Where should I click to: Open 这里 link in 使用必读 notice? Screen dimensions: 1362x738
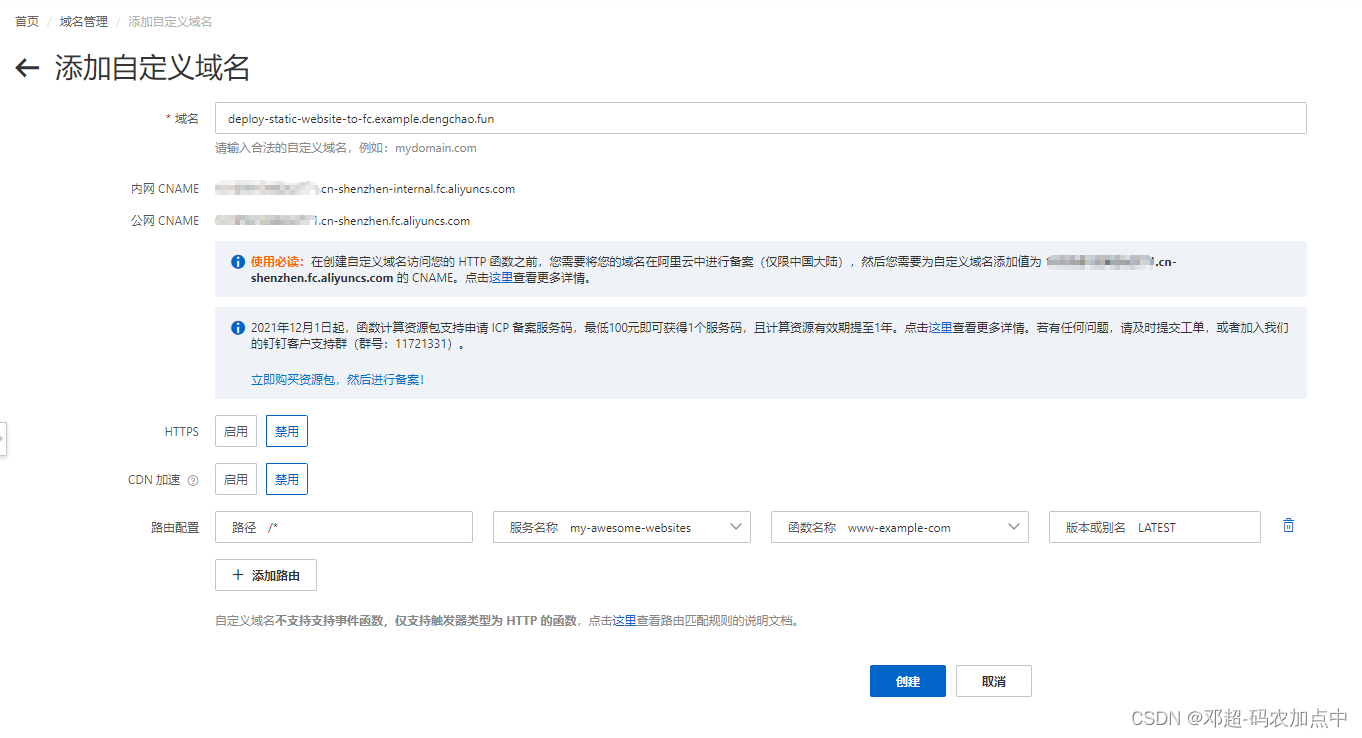(x=501, y=278)
